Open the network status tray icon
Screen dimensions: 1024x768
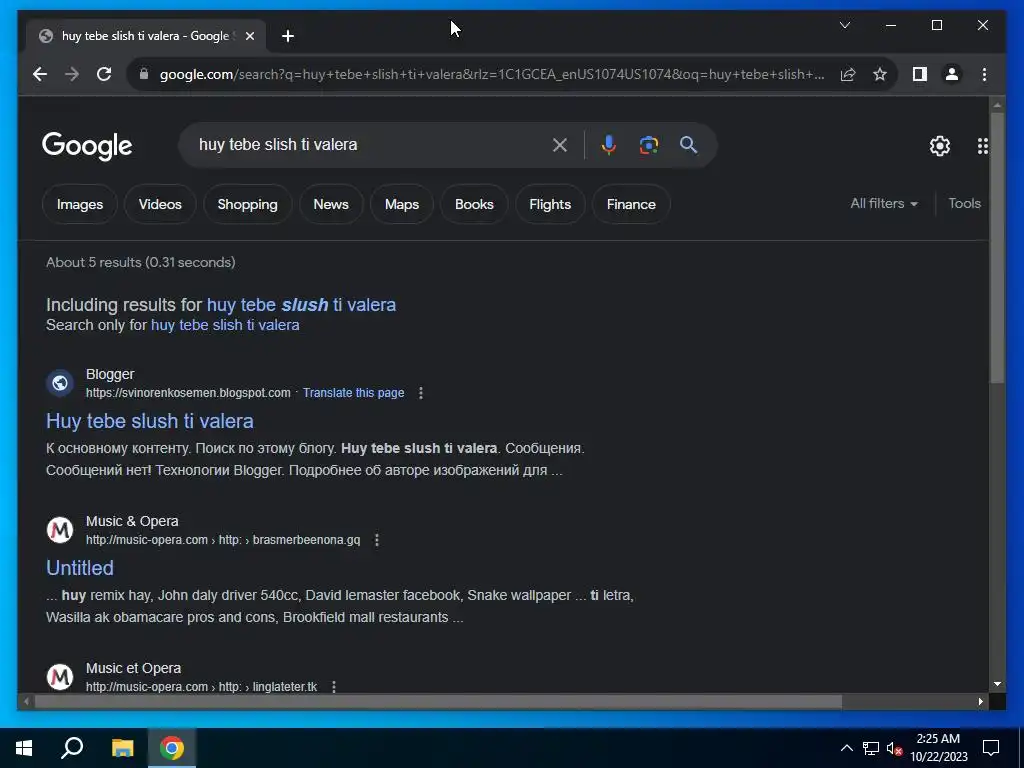[871, 748]
